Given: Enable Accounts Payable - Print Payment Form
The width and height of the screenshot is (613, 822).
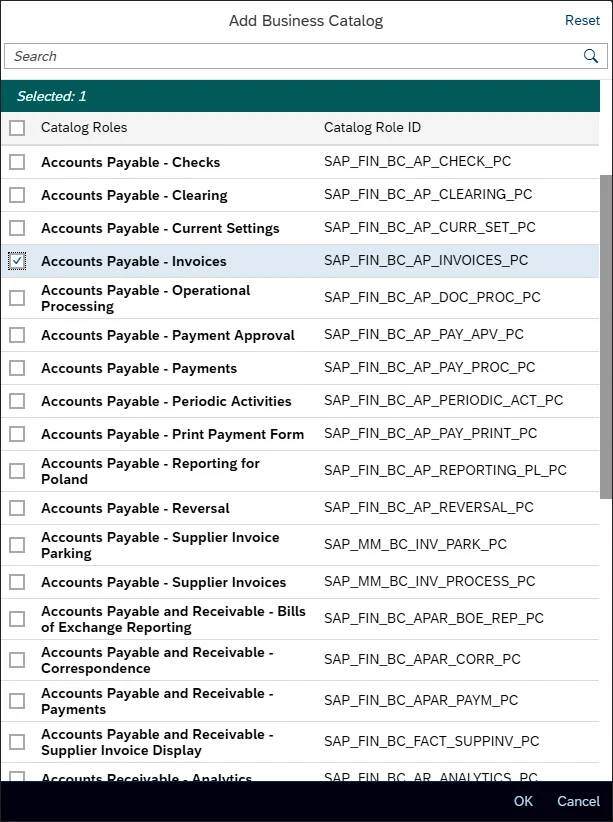Looking at the screenshot, I should point(17,433).
